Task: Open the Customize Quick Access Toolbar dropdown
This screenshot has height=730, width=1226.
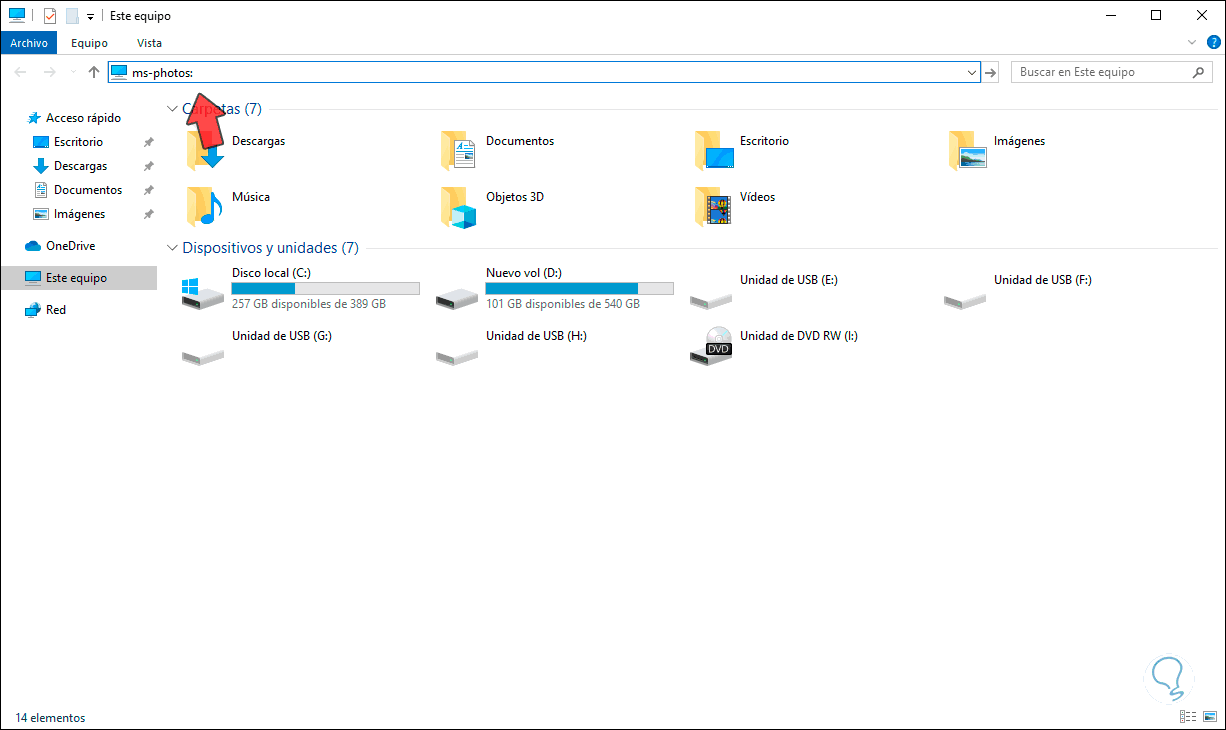Action: coord(90,17)
